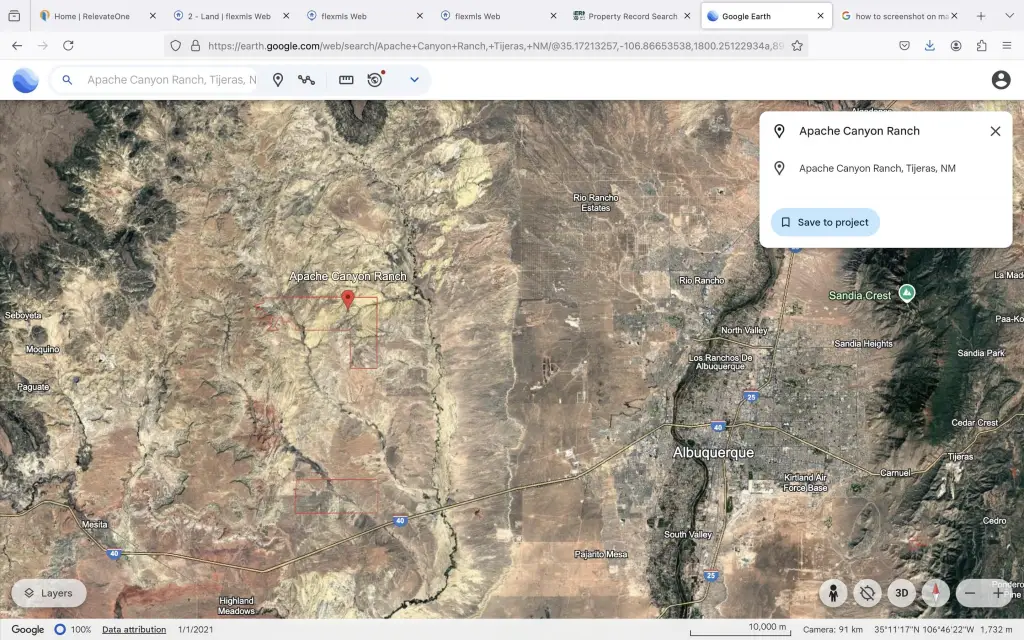The height and width of the screenshot is (640, 1024).
Task: Click the Add placemark pin icon
Action: 278,80
